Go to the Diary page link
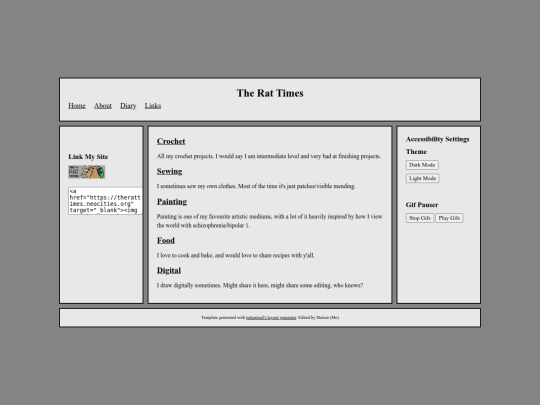Image resolution: width=540 pixels, height=405 pixels. coord(128,106)
